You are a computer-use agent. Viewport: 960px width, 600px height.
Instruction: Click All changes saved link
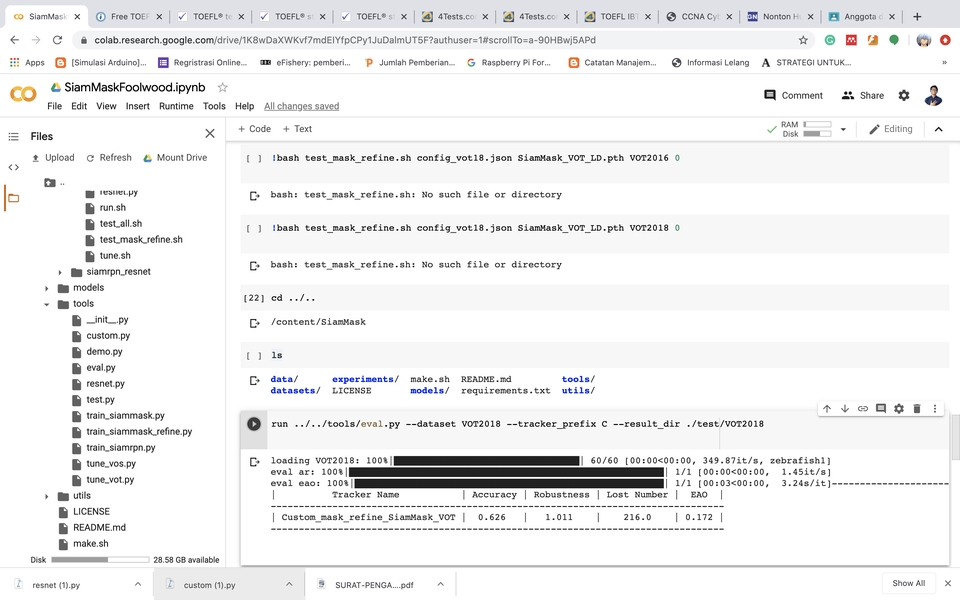coord(301,107)
